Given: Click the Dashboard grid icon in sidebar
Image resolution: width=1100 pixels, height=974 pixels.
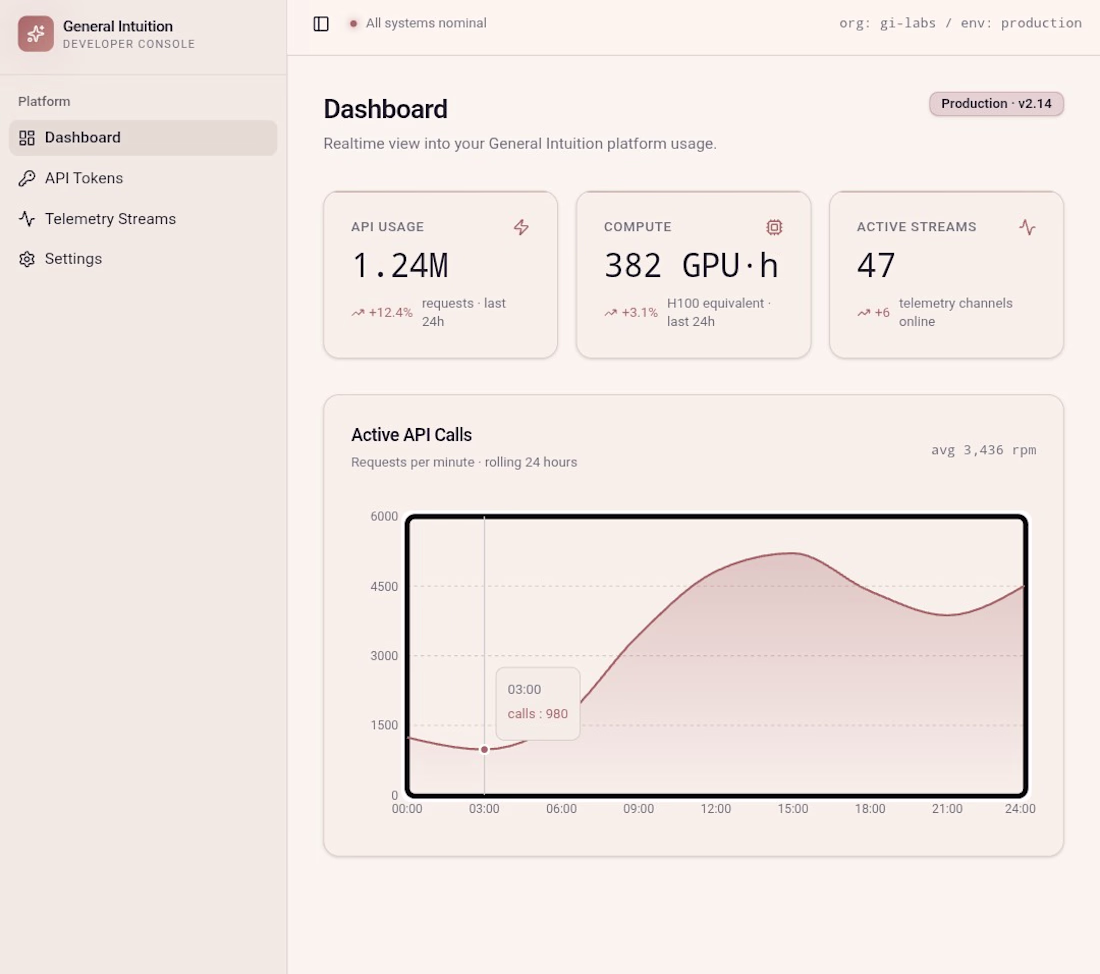Looking at the screenshot, I should pyautogui.click(x=27, y=138).
